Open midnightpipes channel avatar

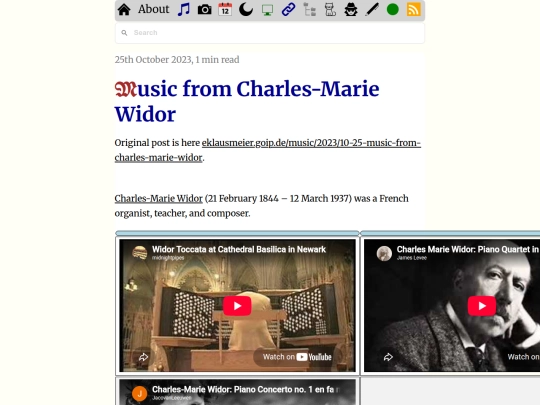(x=140, y=253)
